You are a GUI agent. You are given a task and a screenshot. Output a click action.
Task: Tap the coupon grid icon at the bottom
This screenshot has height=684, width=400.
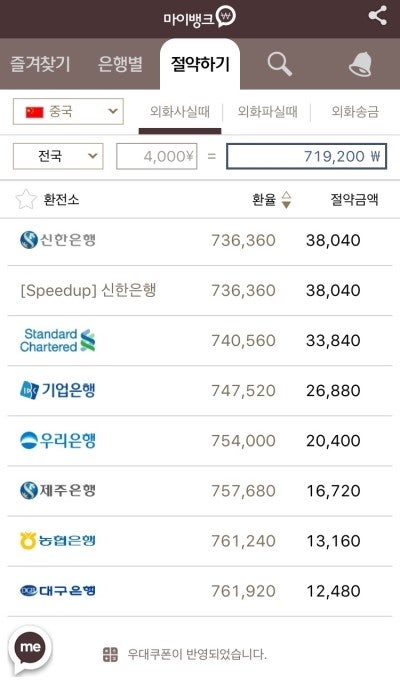click(110, 654)
